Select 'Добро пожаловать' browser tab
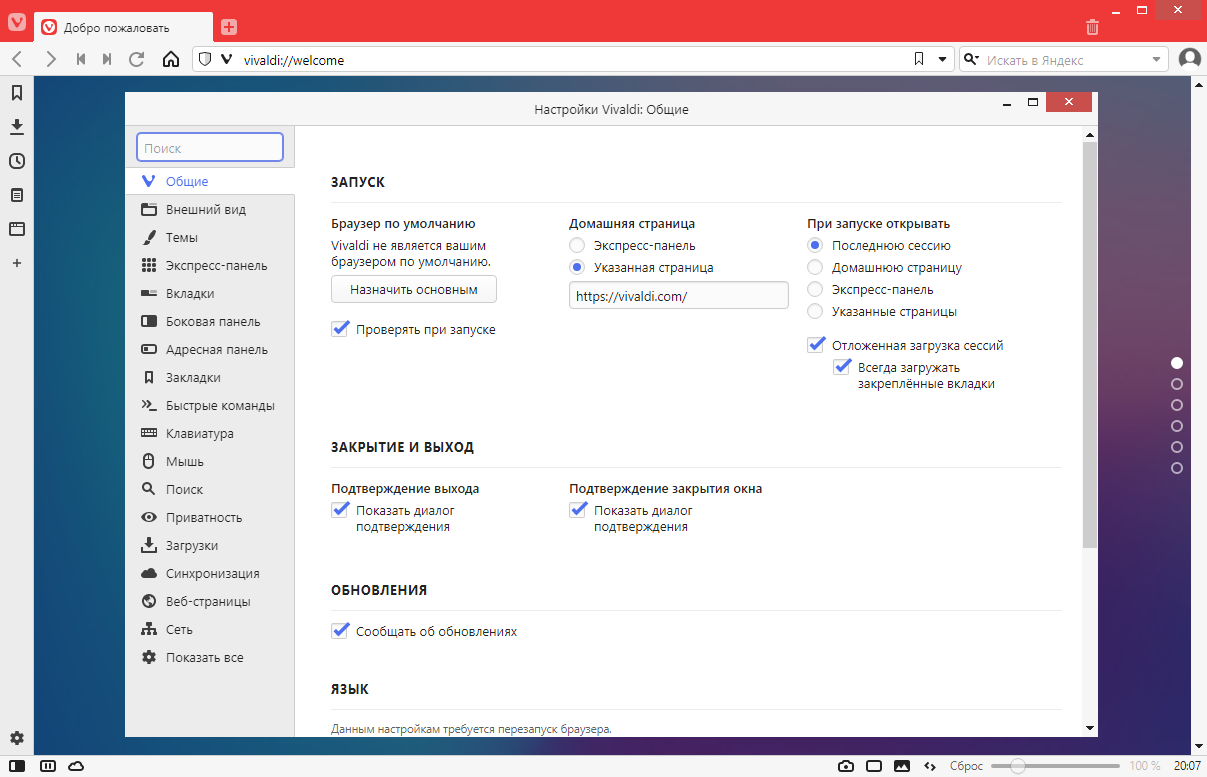Image resolution: width=1207 pixels, height=777 pixels. pos(124,27)
